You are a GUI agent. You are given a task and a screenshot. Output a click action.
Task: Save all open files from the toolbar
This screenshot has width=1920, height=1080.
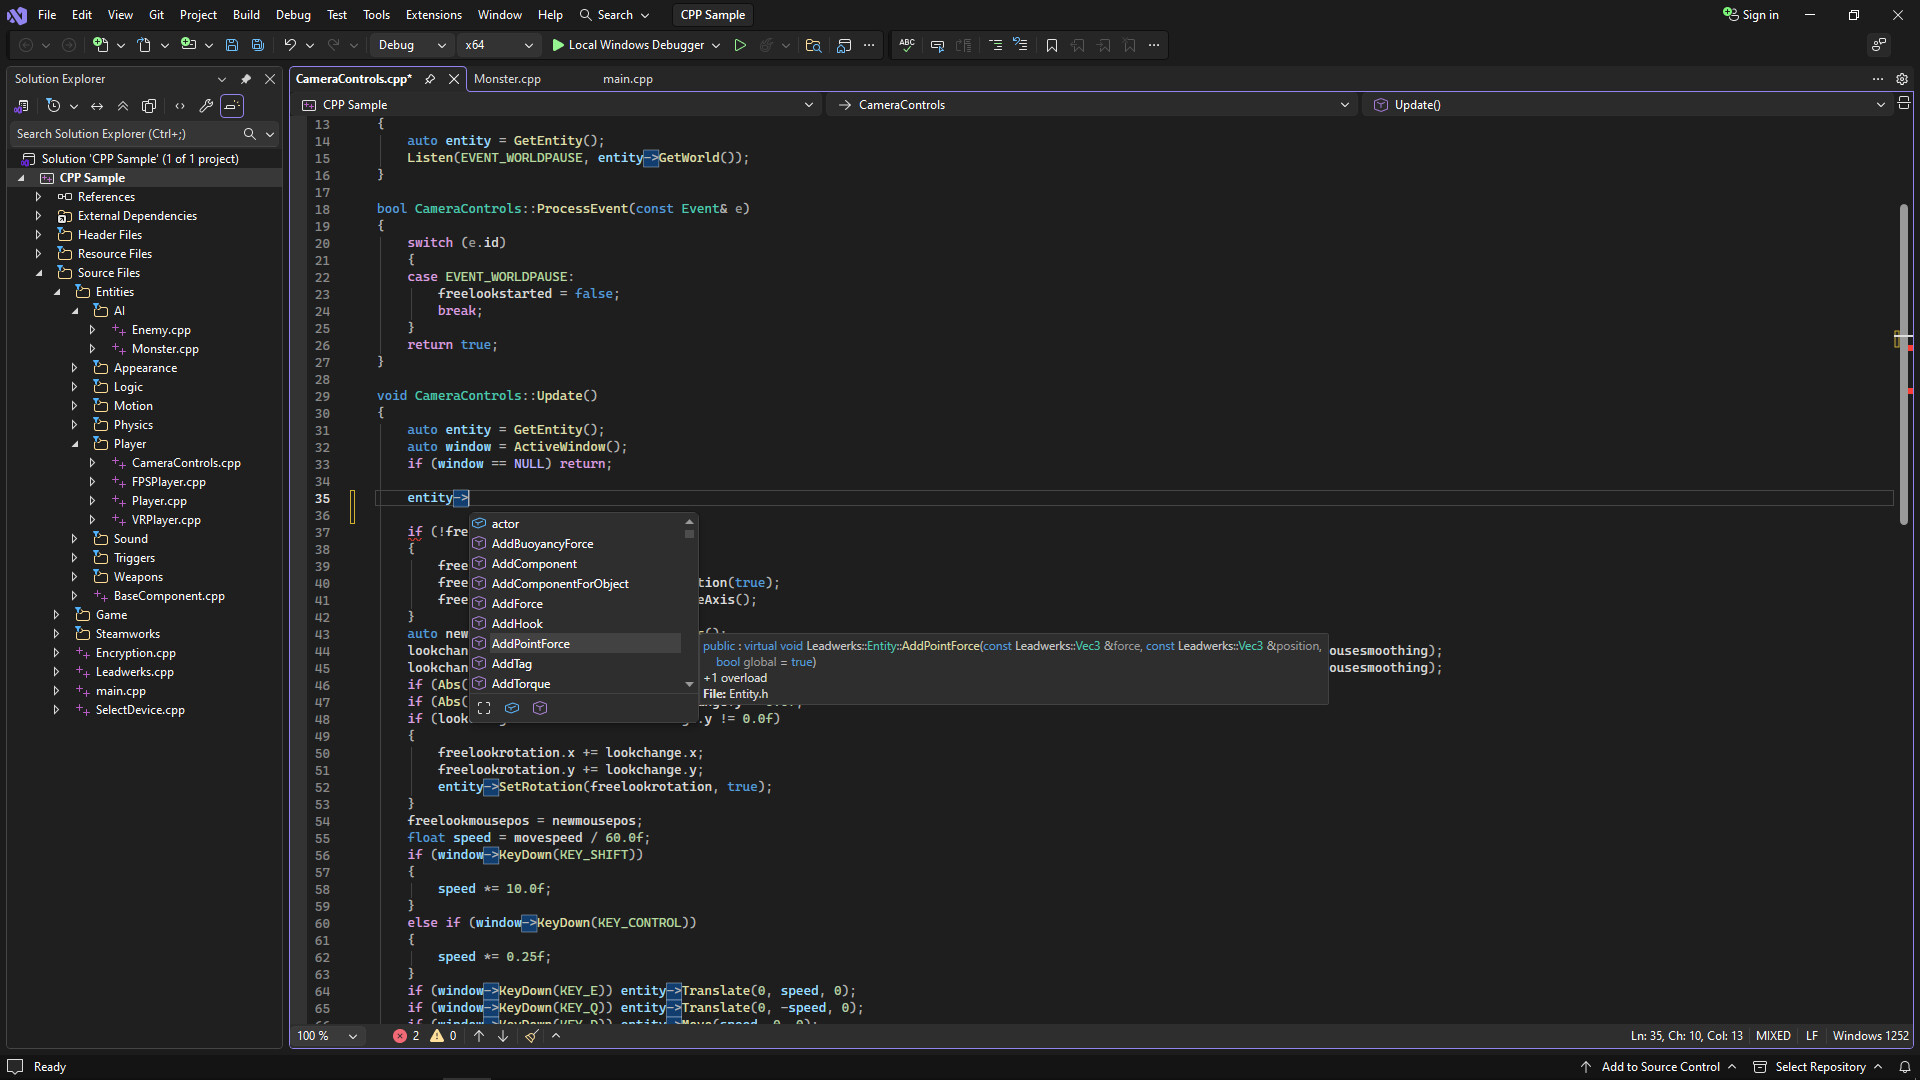click(x=257, y=45)
